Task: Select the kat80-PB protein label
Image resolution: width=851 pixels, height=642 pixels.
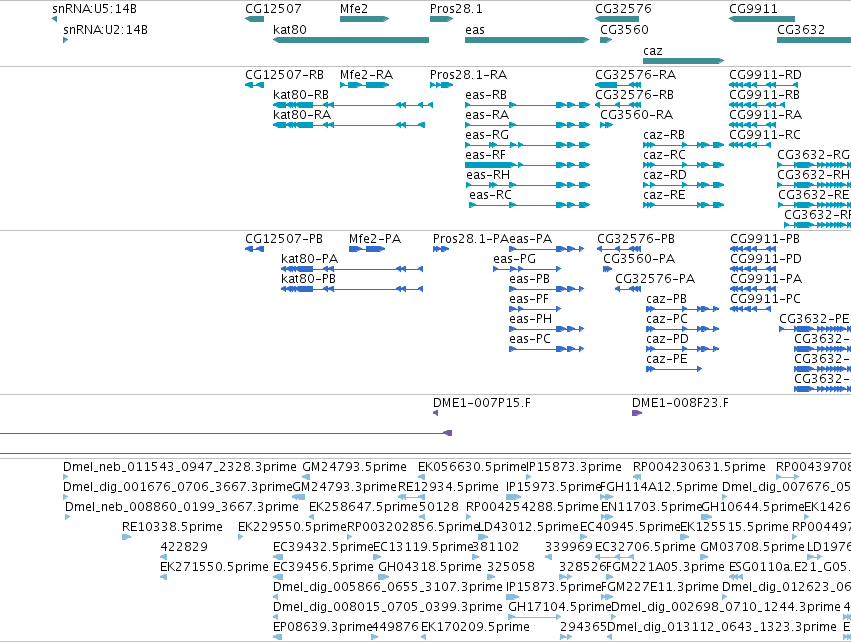Action: [x=308, y=279]
